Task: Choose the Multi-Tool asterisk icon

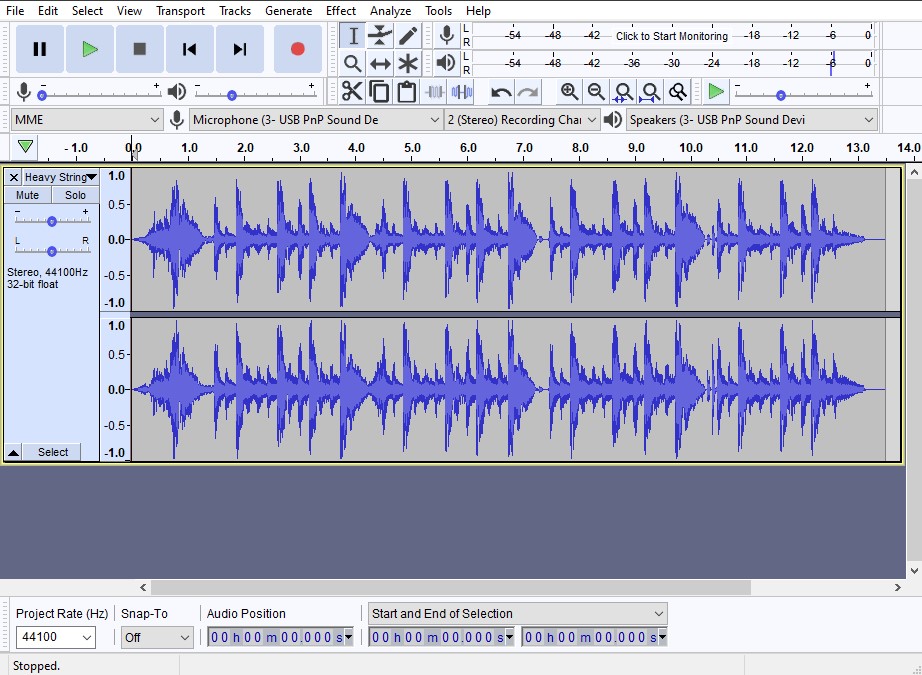Action: click(x=407, y=63)
